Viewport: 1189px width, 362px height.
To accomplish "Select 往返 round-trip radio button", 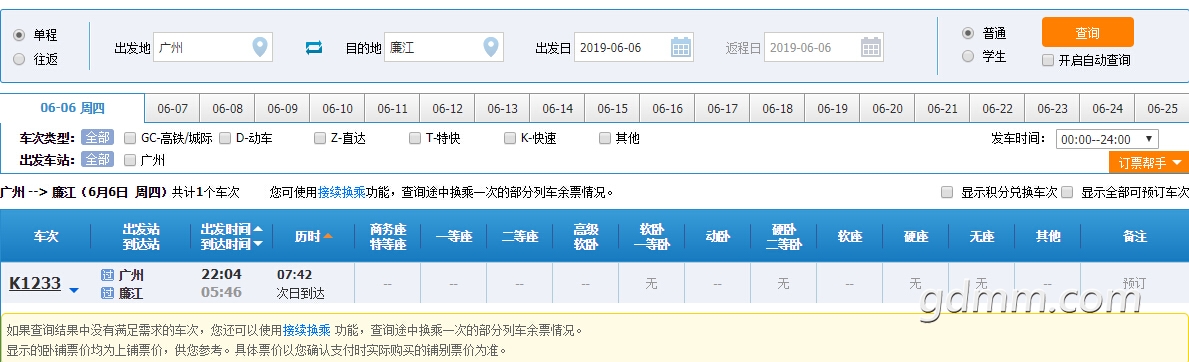I will 19,58.
